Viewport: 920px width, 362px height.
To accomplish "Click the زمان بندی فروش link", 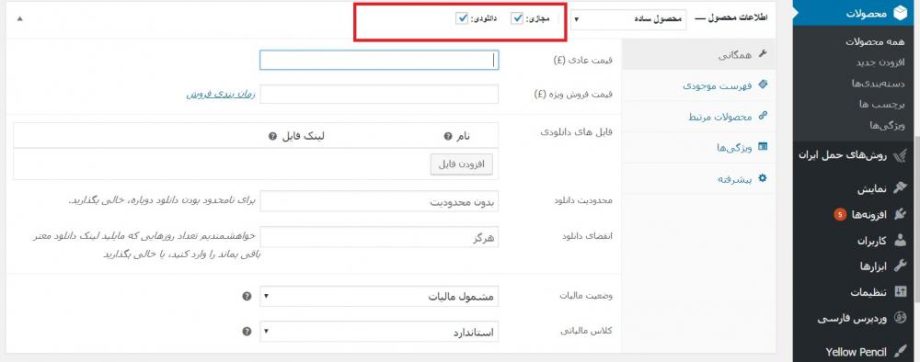I will click(221, 94).
